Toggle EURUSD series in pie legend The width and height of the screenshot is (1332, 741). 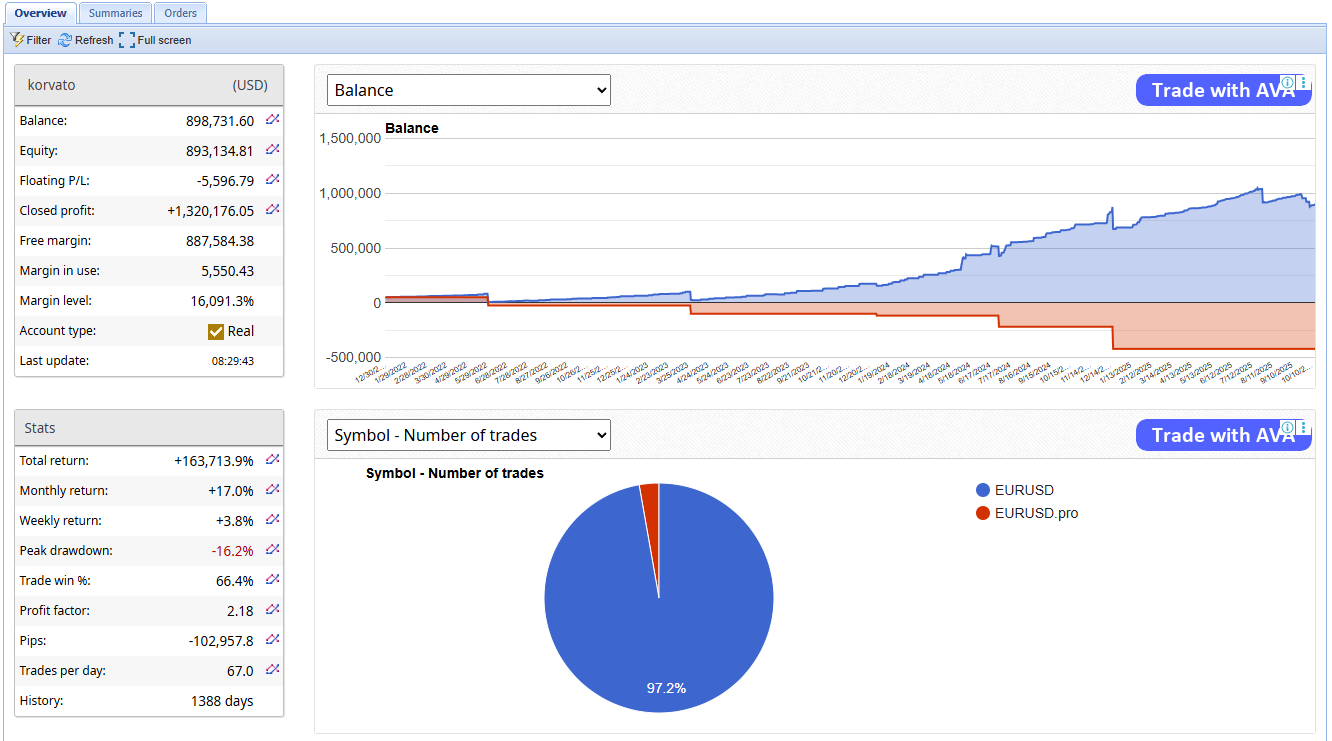1014,490
